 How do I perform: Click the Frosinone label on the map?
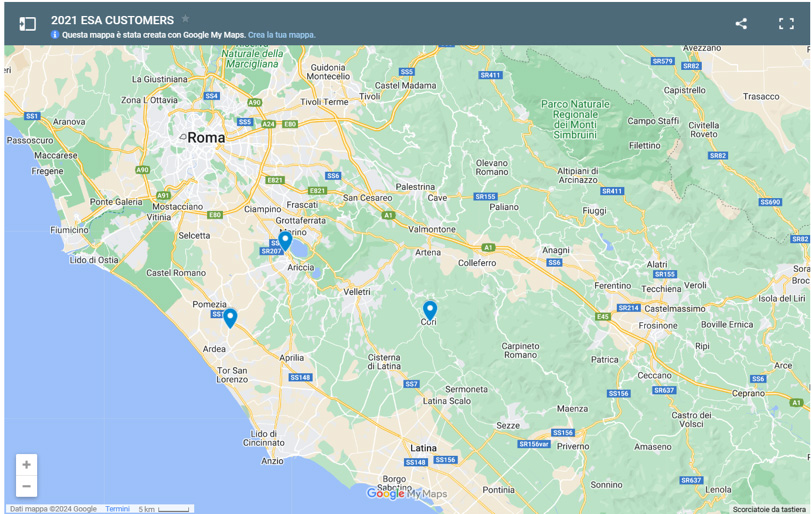(658, 325)
